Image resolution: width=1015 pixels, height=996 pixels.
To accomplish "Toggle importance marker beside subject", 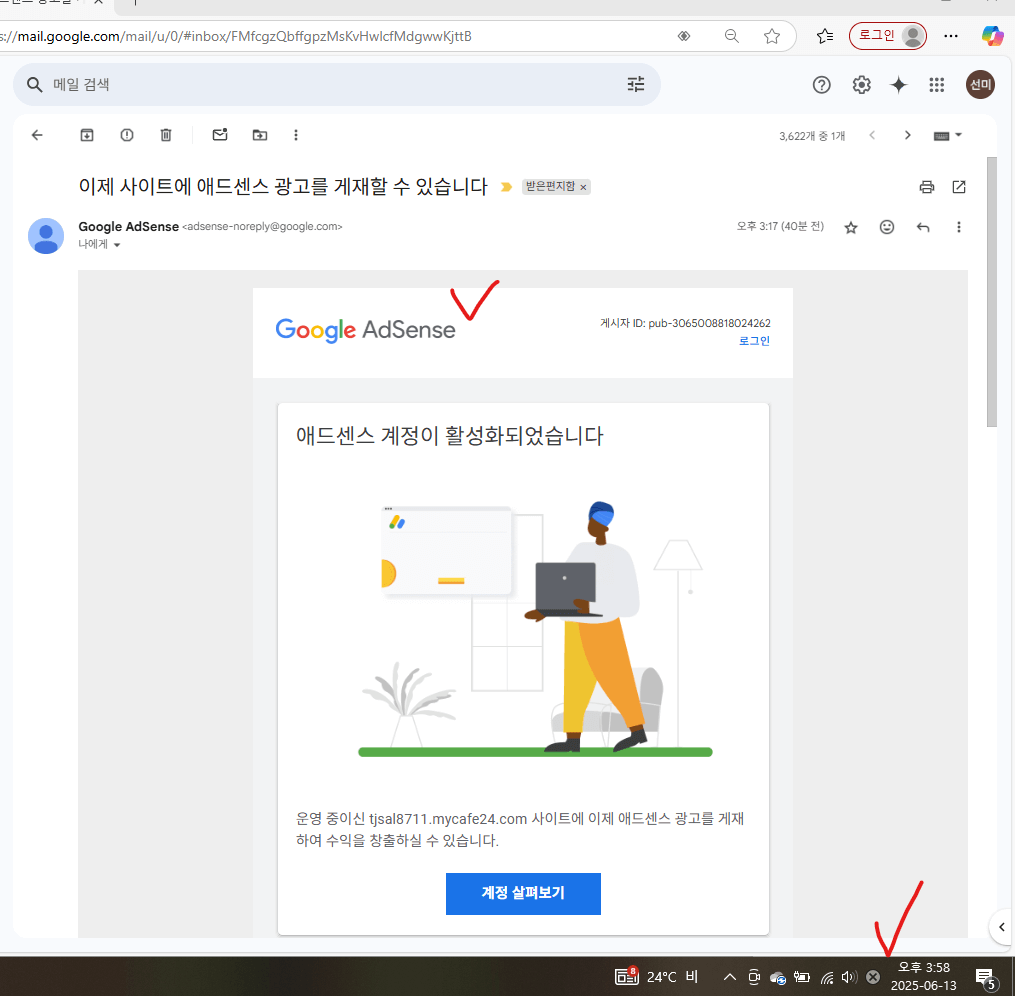I will click(x=506, y=187).
